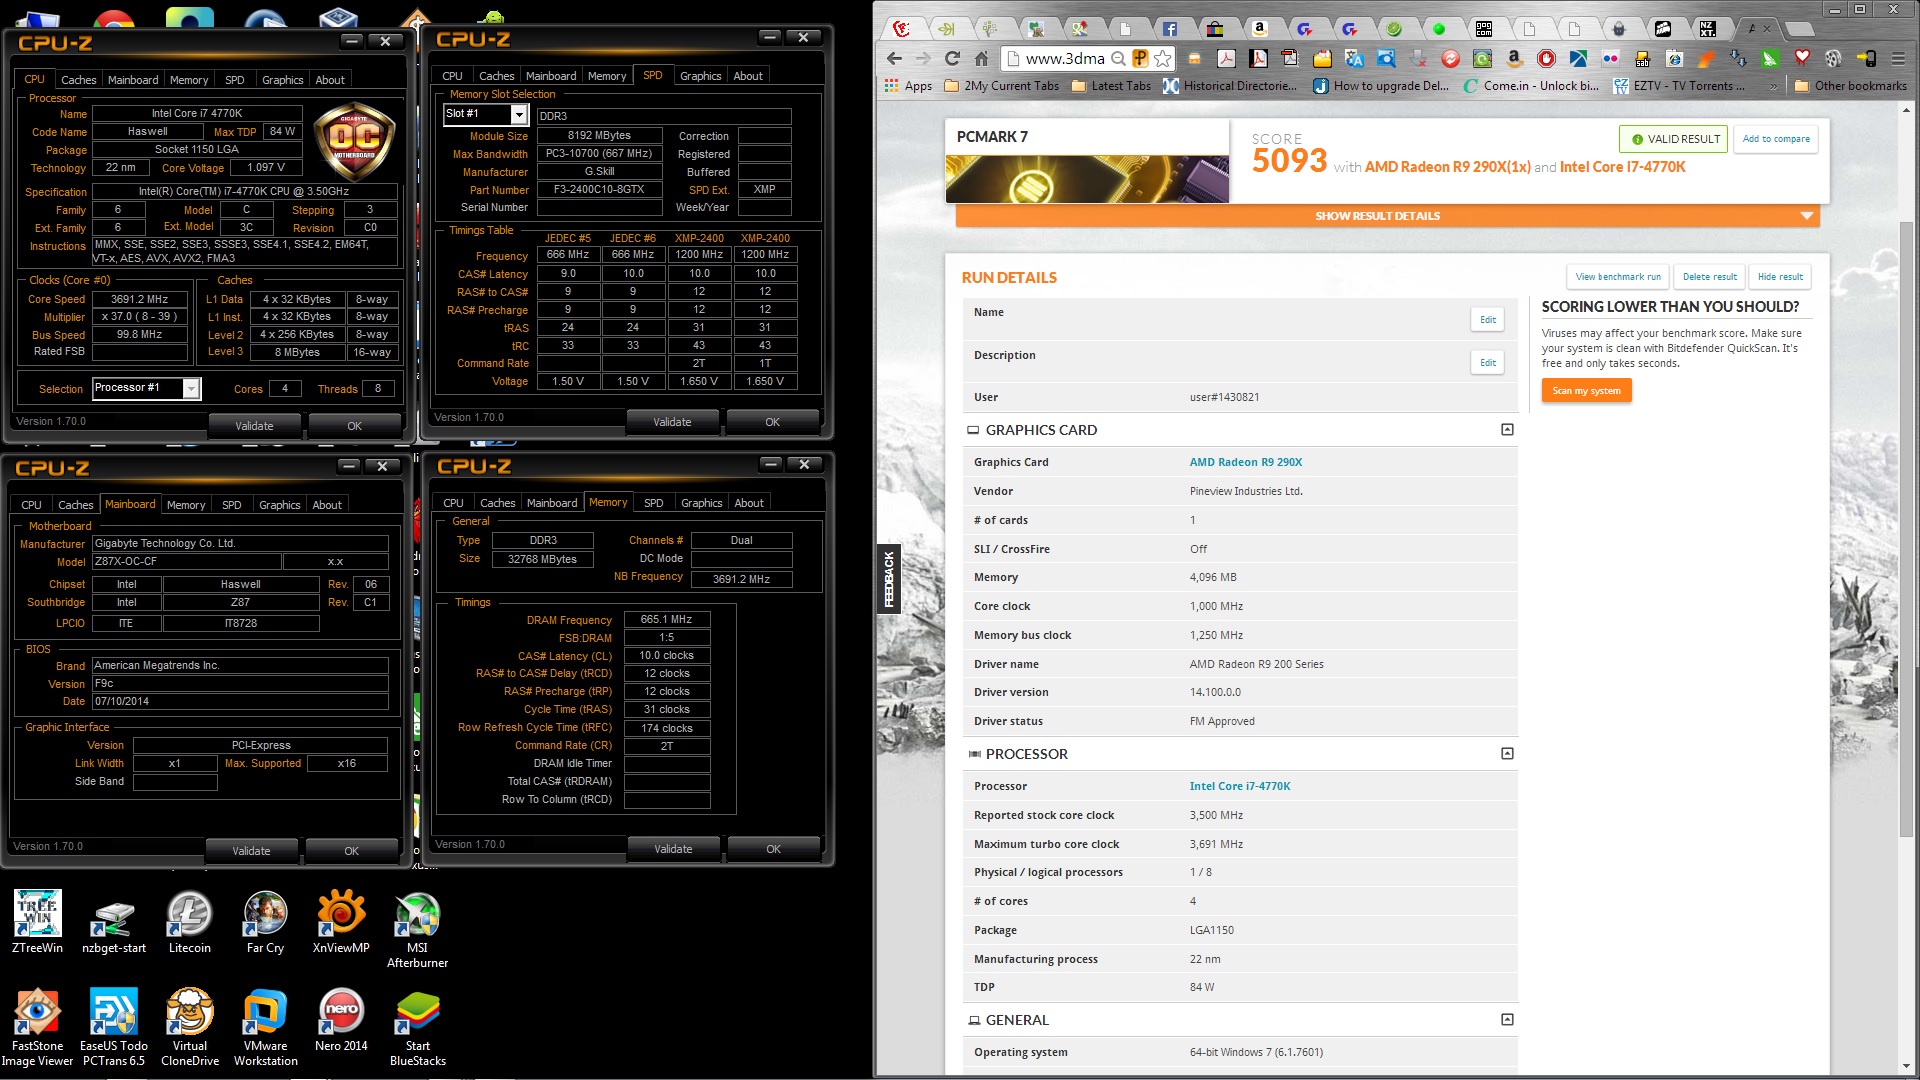Viewport: 1920px width, 1080px height.
Task: Click the browser Back arrow
Action: [x=894, y=59]
